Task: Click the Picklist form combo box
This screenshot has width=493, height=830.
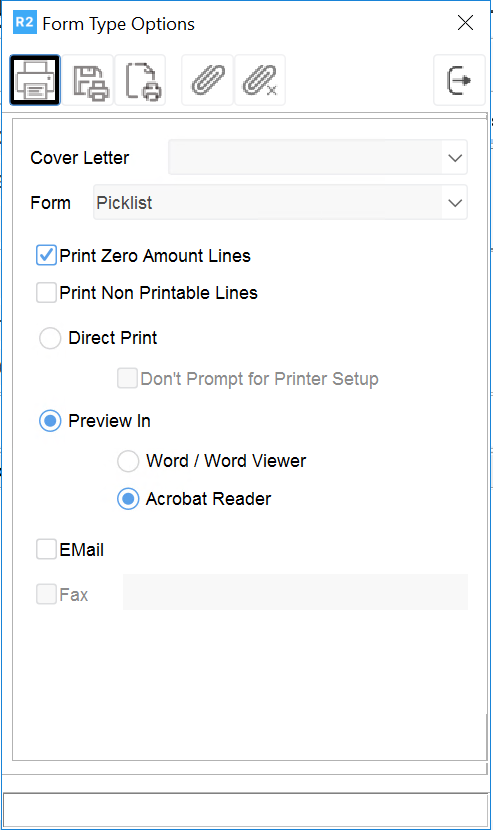Action: [x=280, y=202]
